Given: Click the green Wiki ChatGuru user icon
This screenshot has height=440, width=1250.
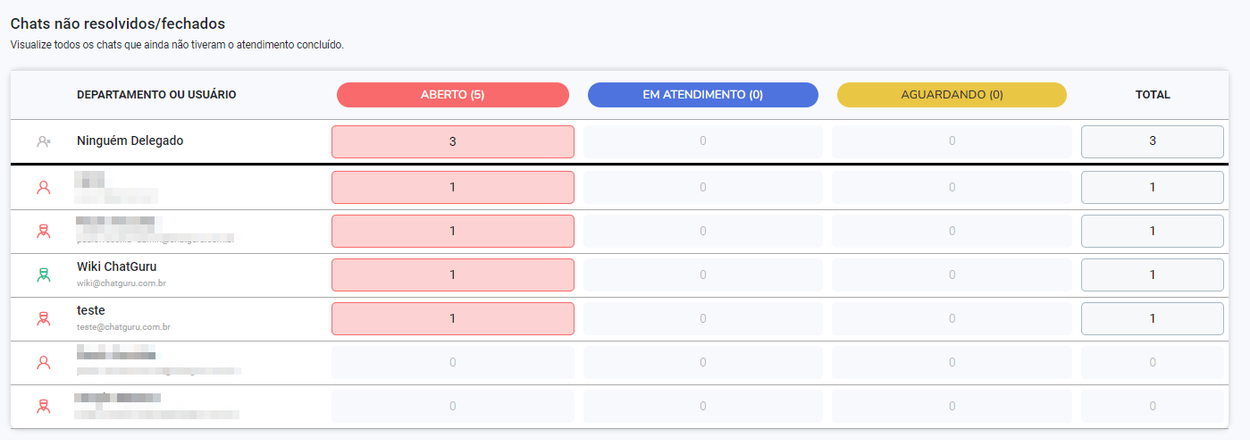Looking at the screenshot, I should click(x=43, y=275).
